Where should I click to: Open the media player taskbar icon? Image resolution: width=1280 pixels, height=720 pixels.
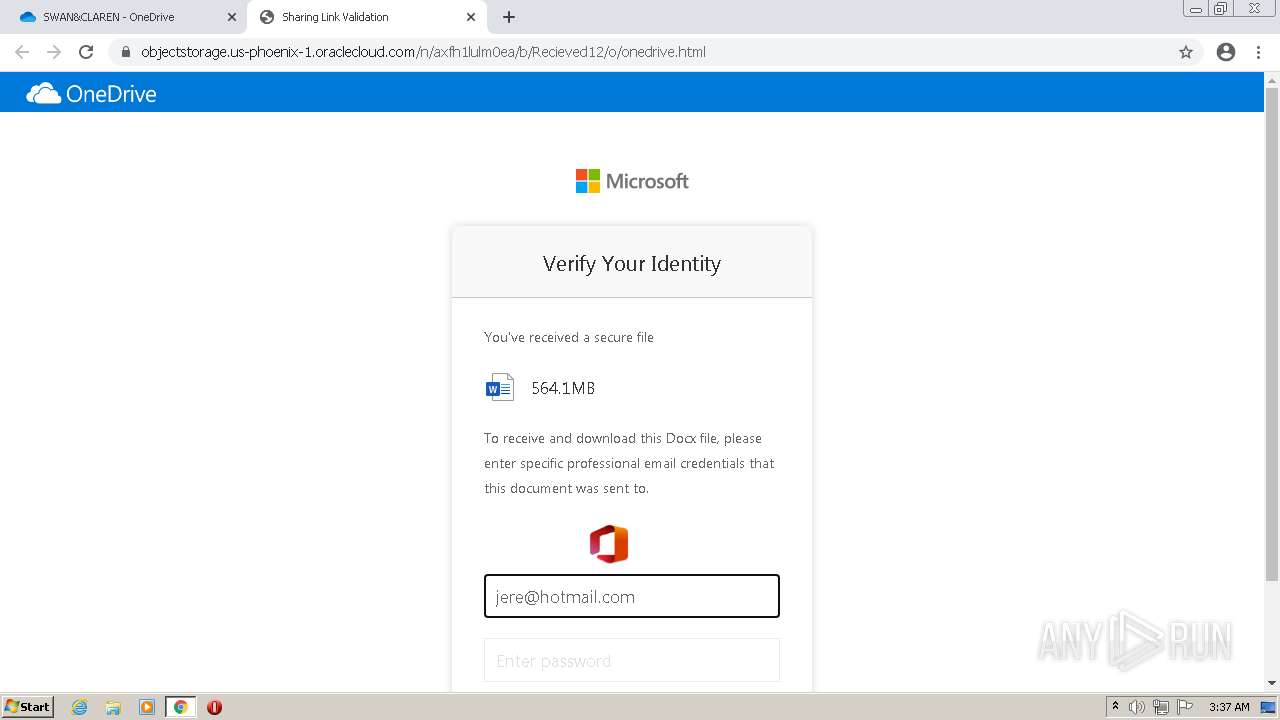pos(147,707)
